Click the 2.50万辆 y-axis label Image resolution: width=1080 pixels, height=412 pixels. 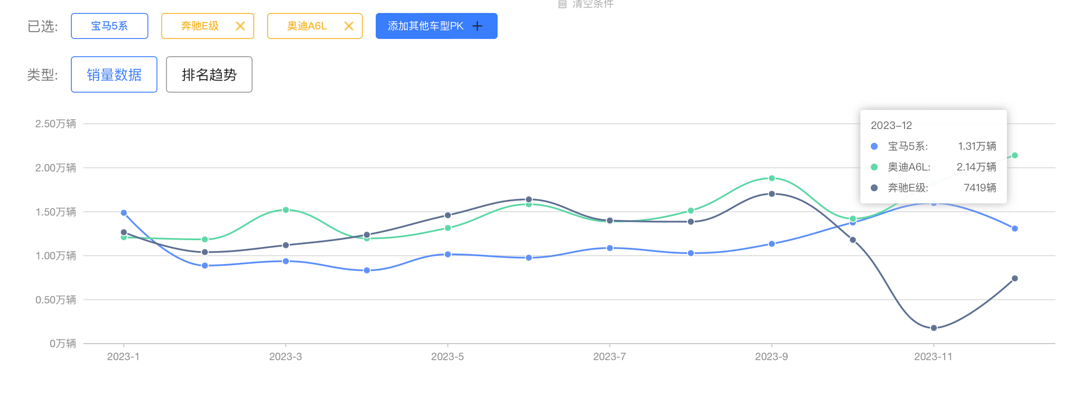tap(56, 123)
